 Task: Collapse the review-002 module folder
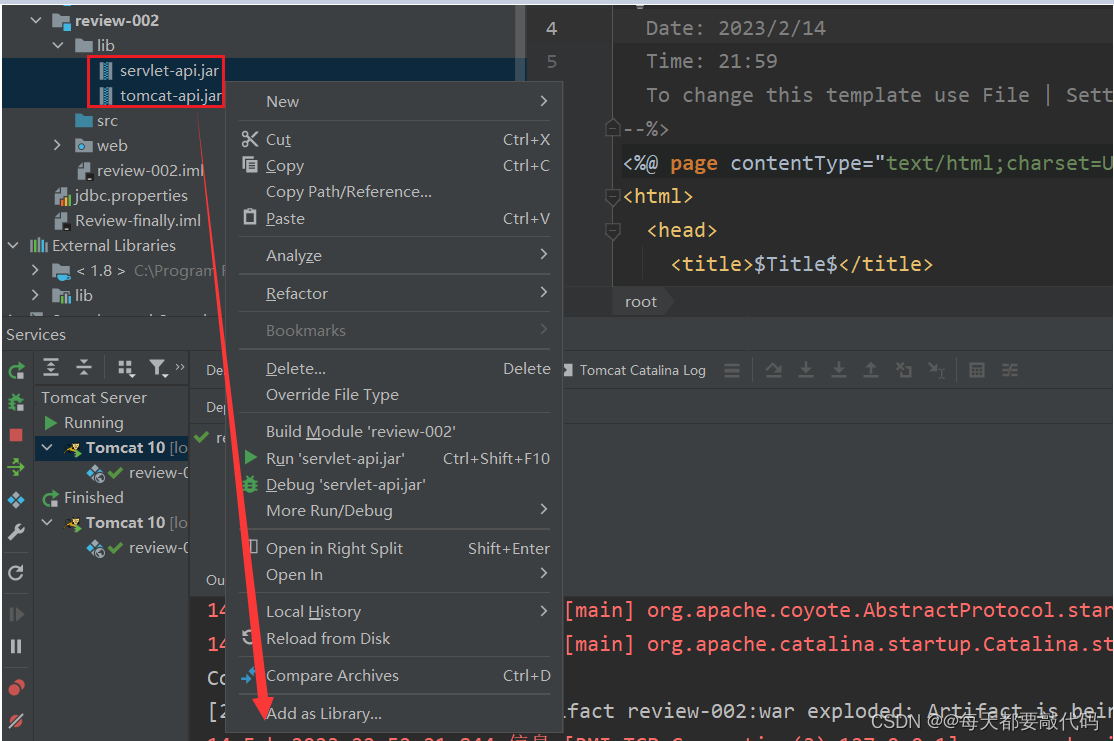pyautogui.click(x=36, y=21)
